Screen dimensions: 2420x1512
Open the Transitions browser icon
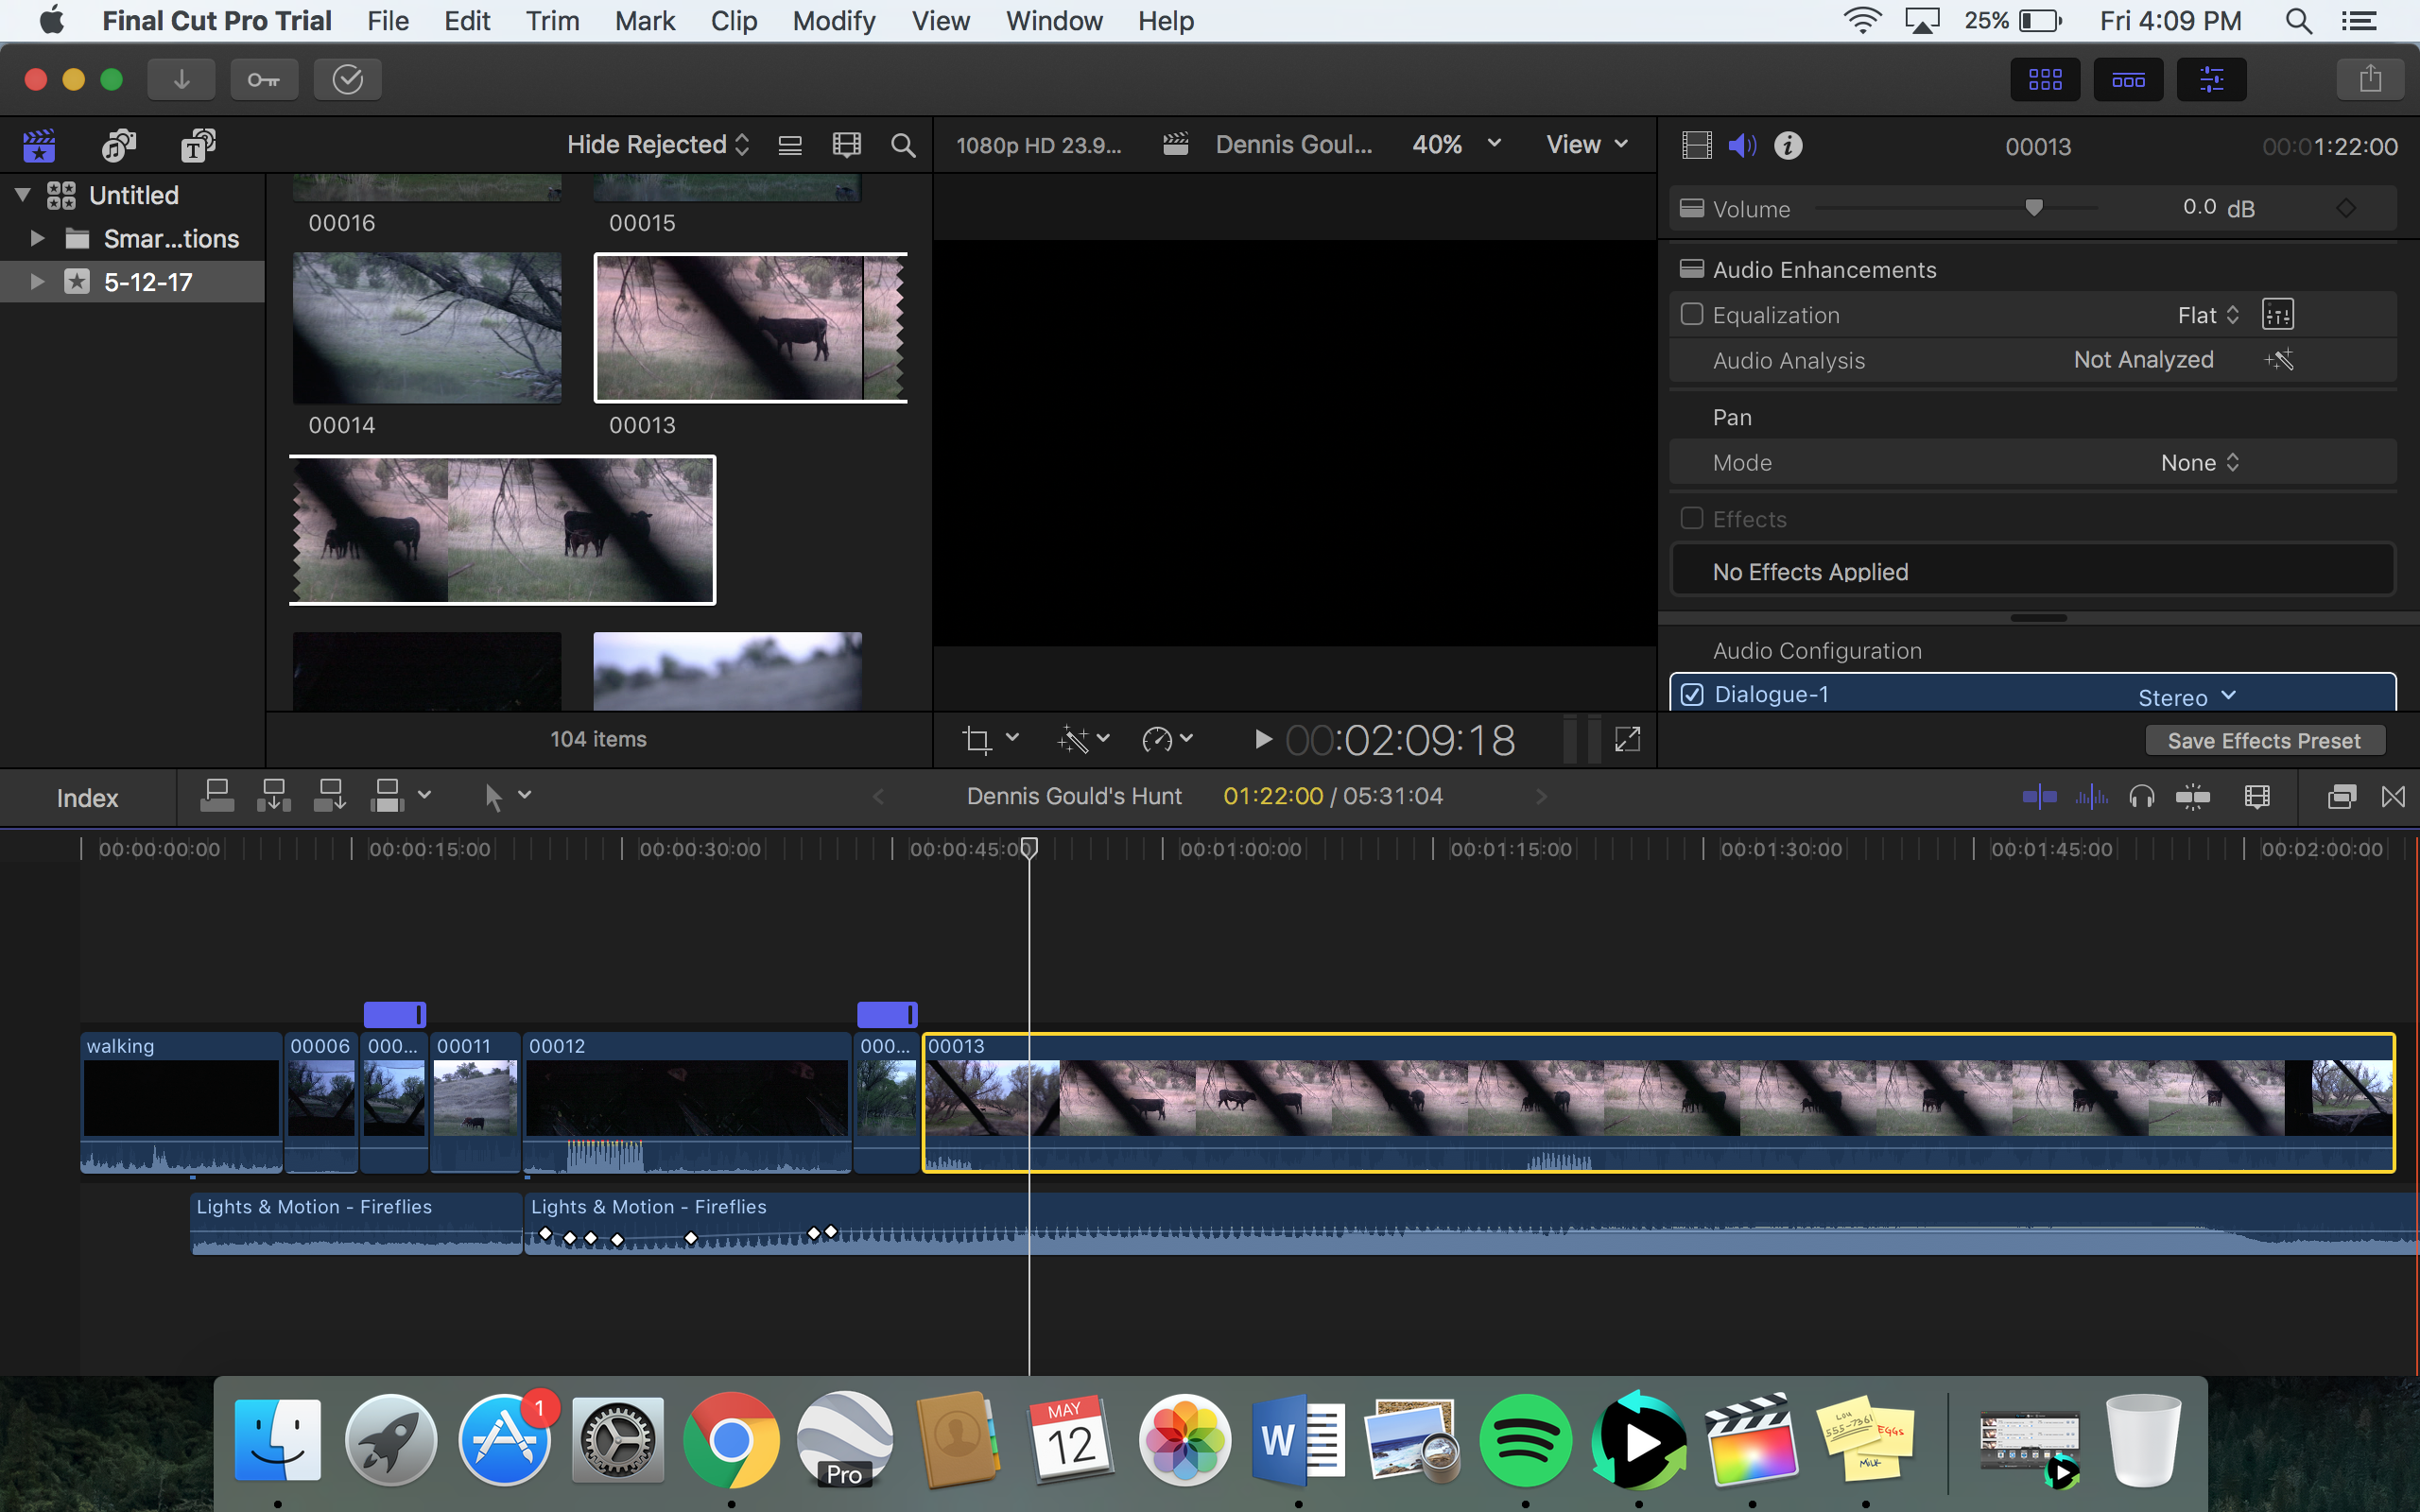(x=2393, y=797)
